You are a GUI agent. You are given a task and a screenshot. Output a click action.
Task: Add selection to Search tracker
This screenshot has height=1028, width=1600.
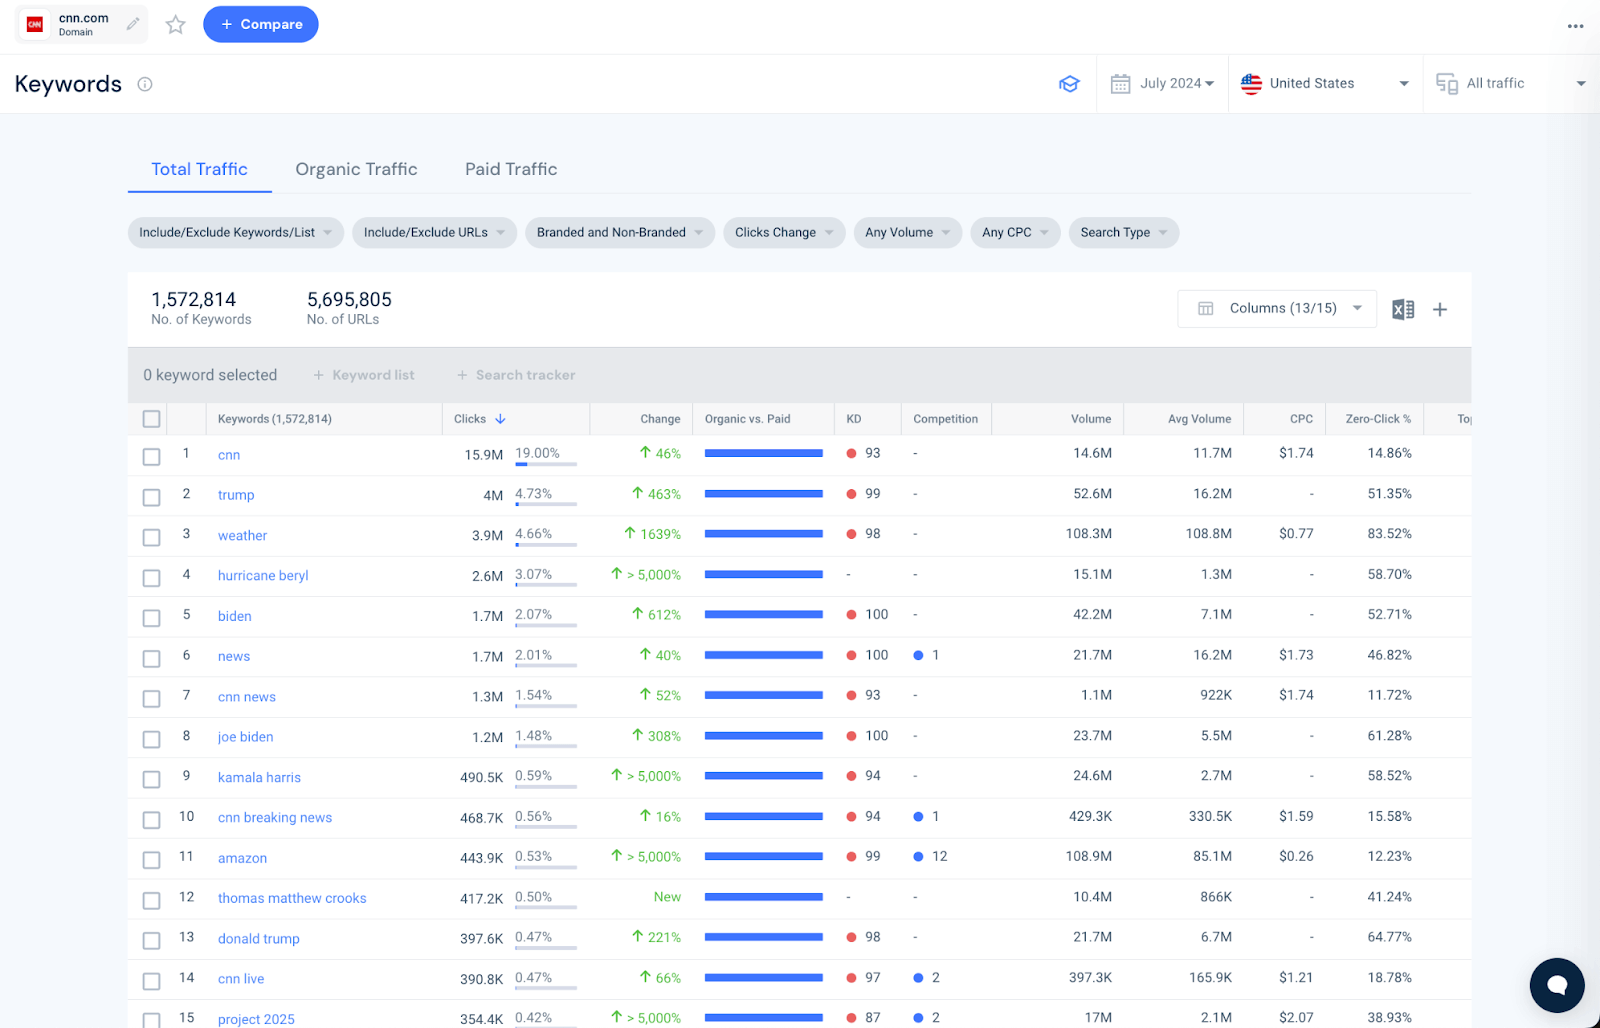point(516,375)
